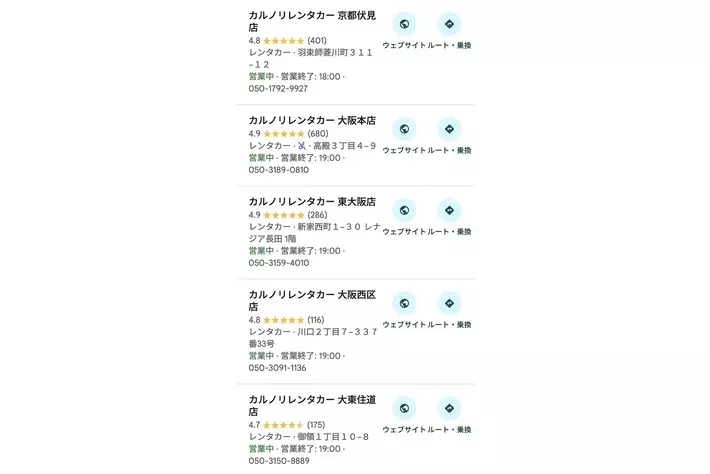Open website for 大阪本店

tap(404, 129)
